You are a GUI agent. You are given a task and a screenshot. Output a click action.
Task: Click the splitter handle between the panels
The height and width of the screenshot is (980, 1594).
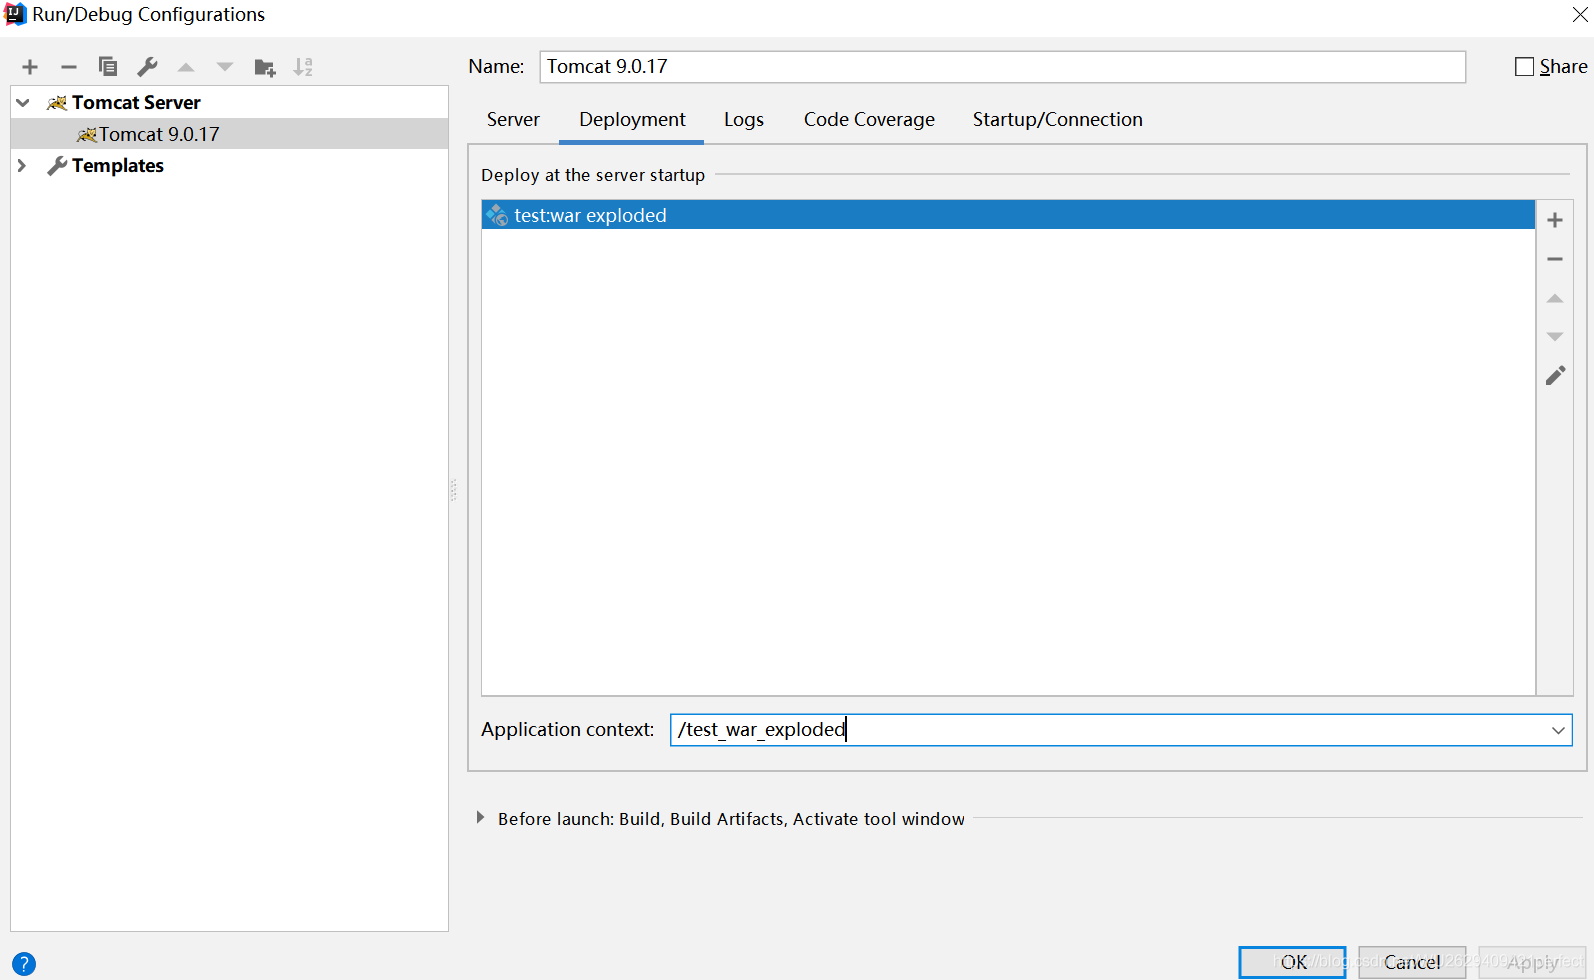[x=453, y=490]
